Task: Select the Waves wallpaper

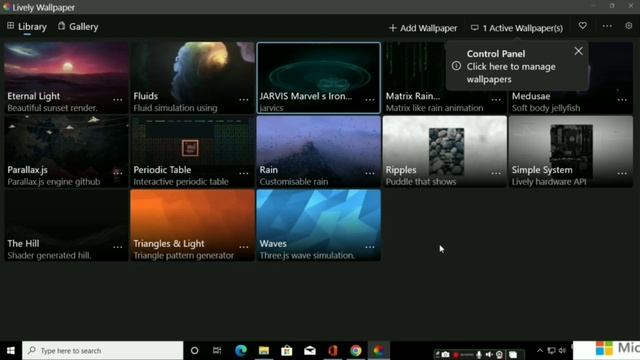Action: pyautogui.click(x=318, y=225)
